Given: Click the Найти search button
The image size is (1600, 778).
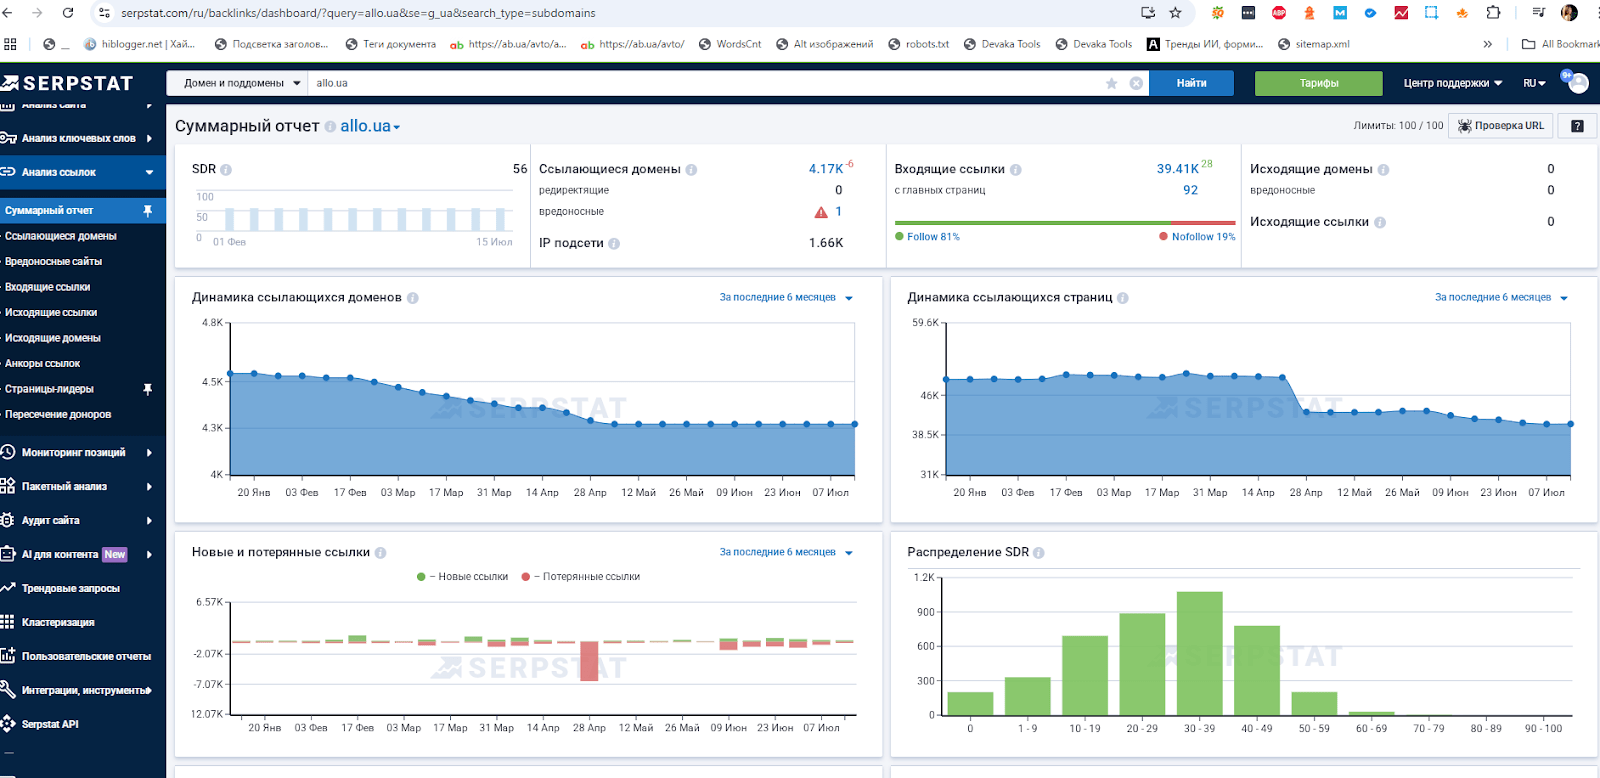Looking at the screenshot, I should pos(1191,83).
